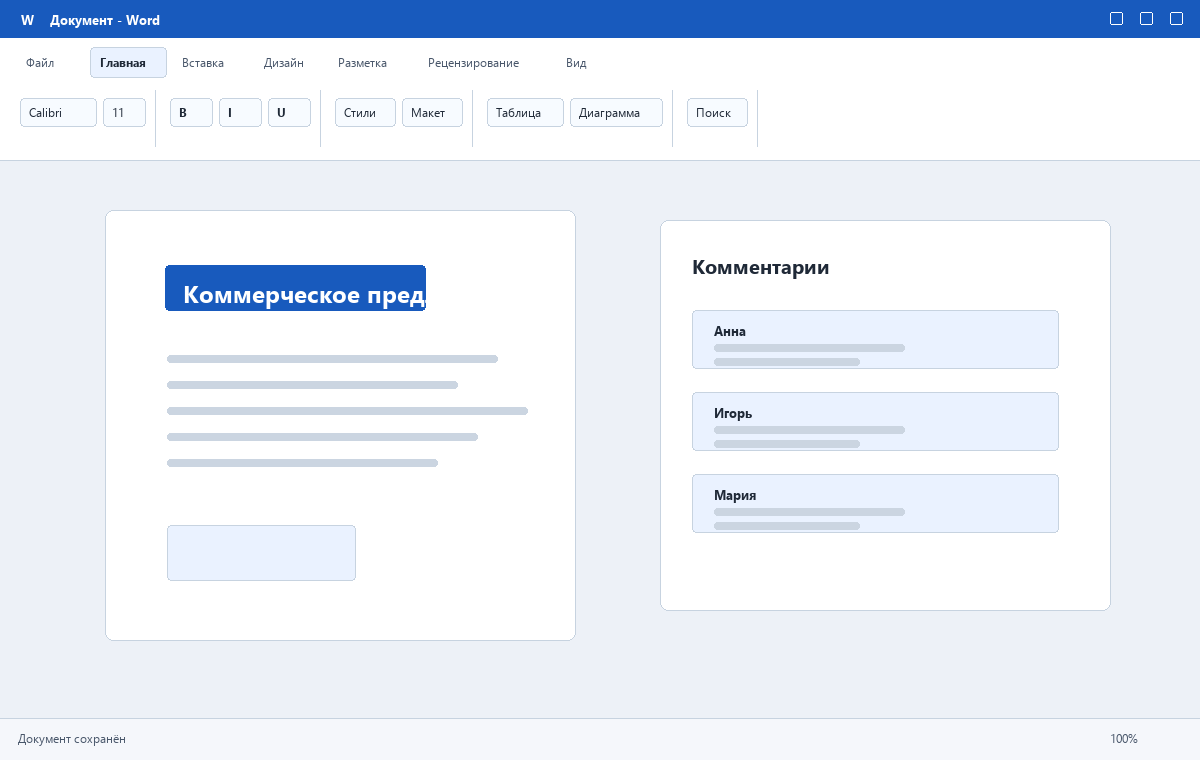Click the 100% zoom level

[x=1124, y=739]
